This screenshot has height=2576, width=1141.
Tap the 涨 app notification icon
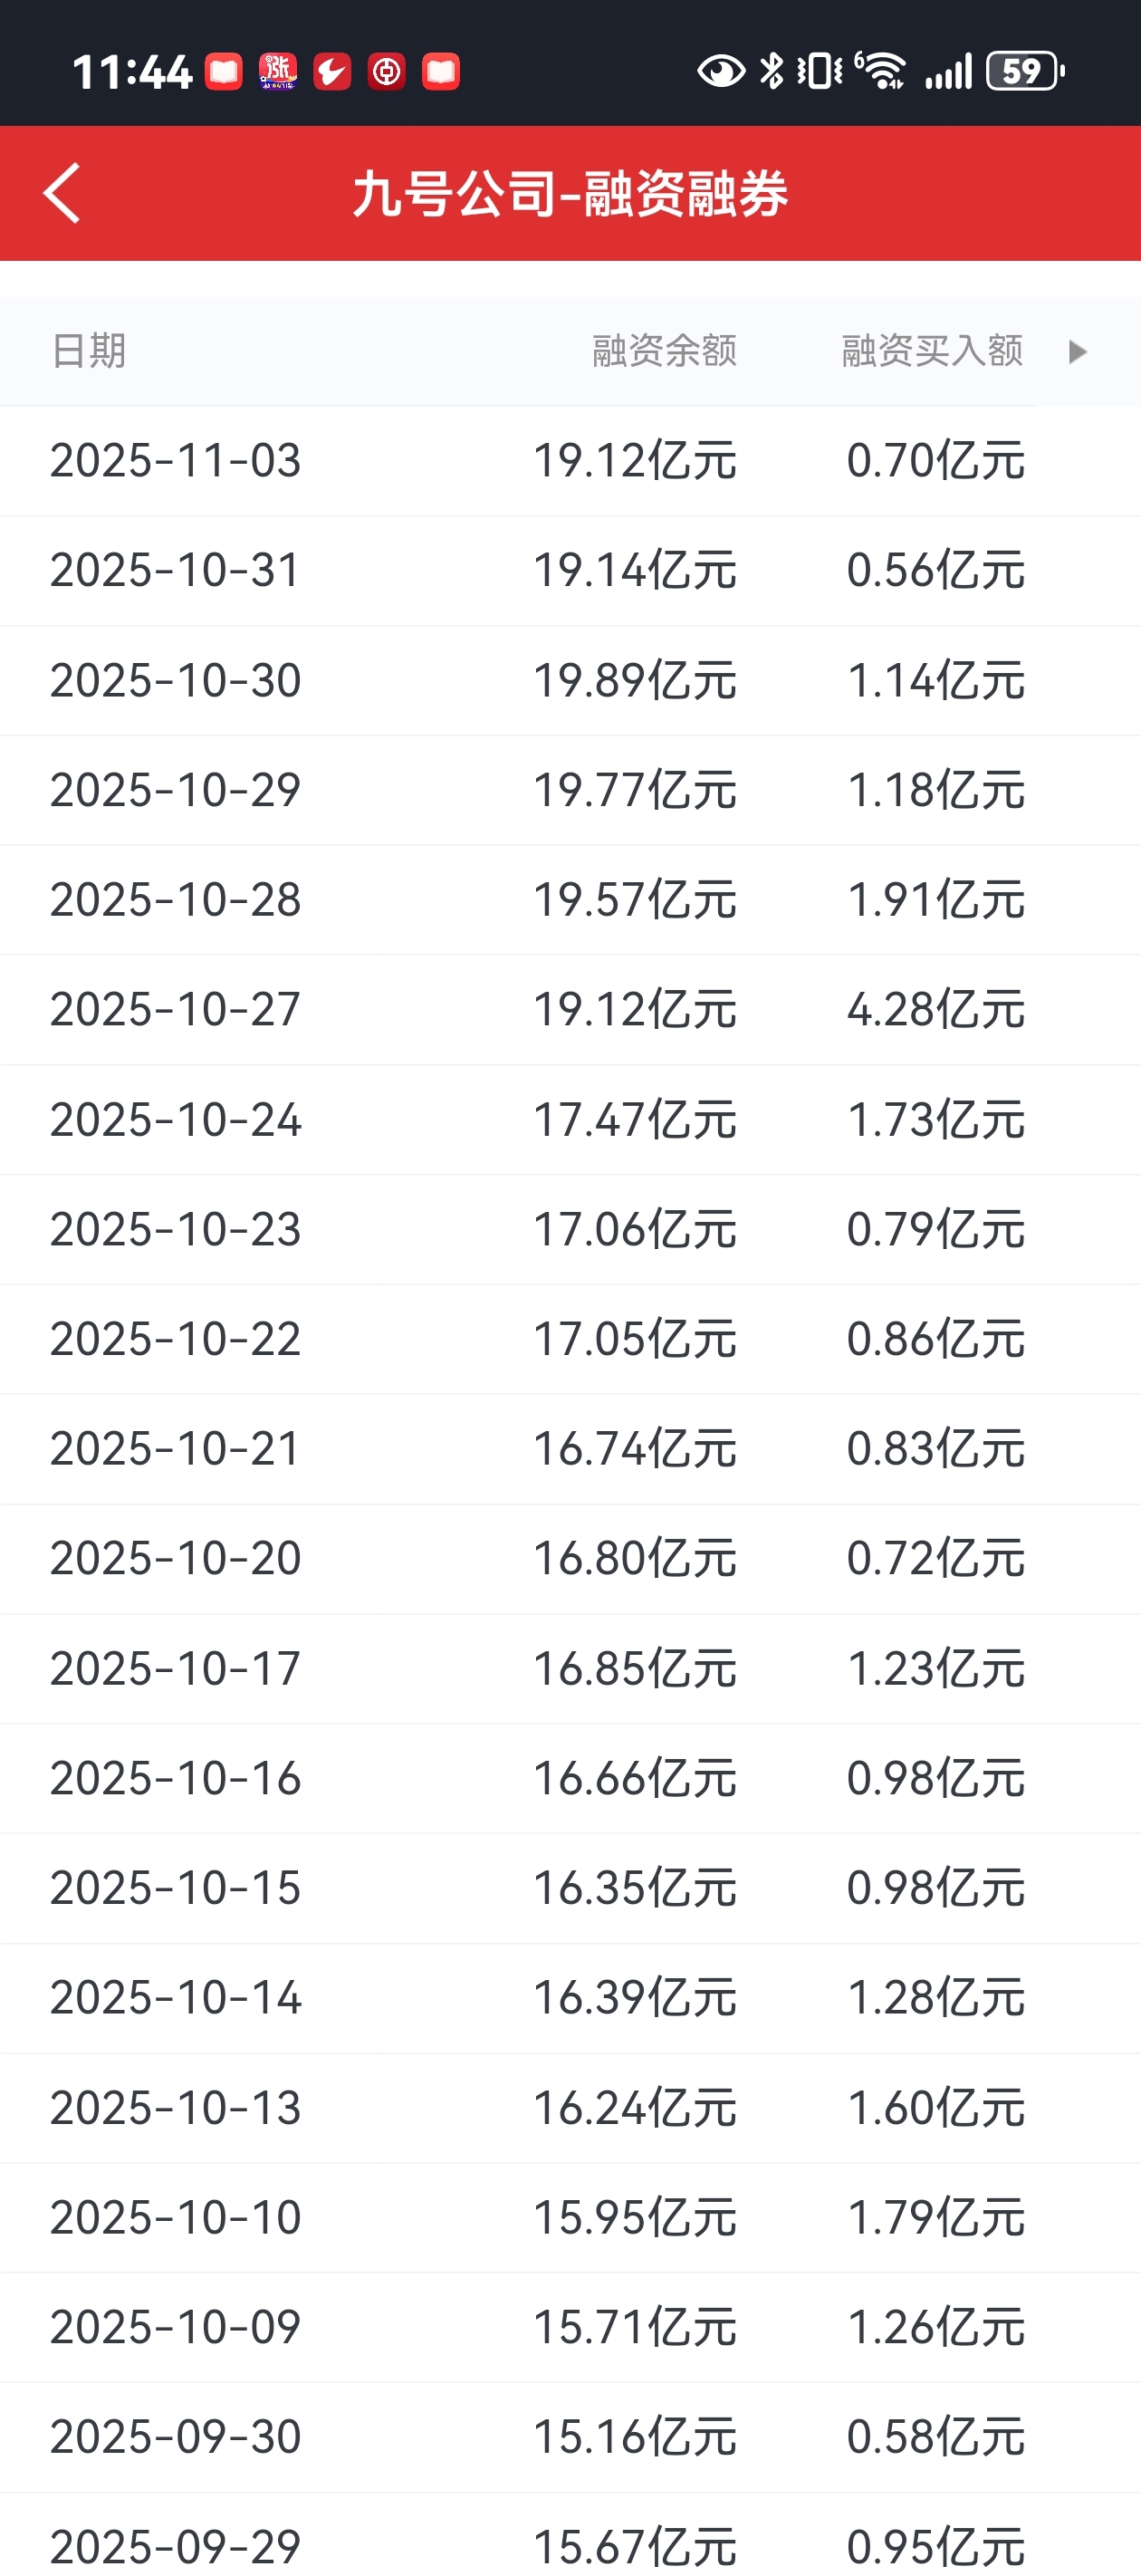click(278, 72)
